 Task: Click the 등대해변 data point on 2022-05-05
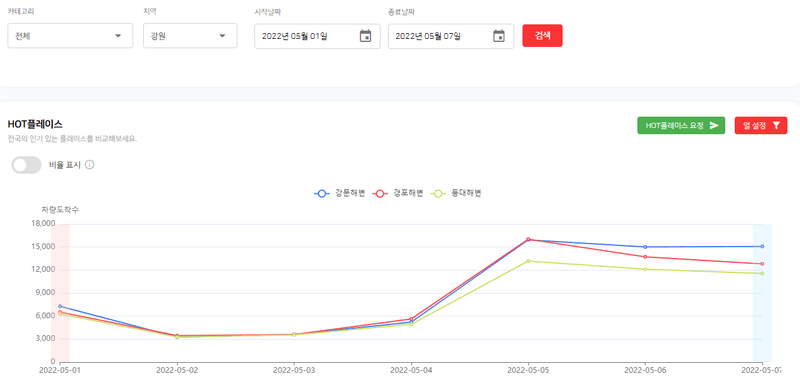click(x=528, y=261)
